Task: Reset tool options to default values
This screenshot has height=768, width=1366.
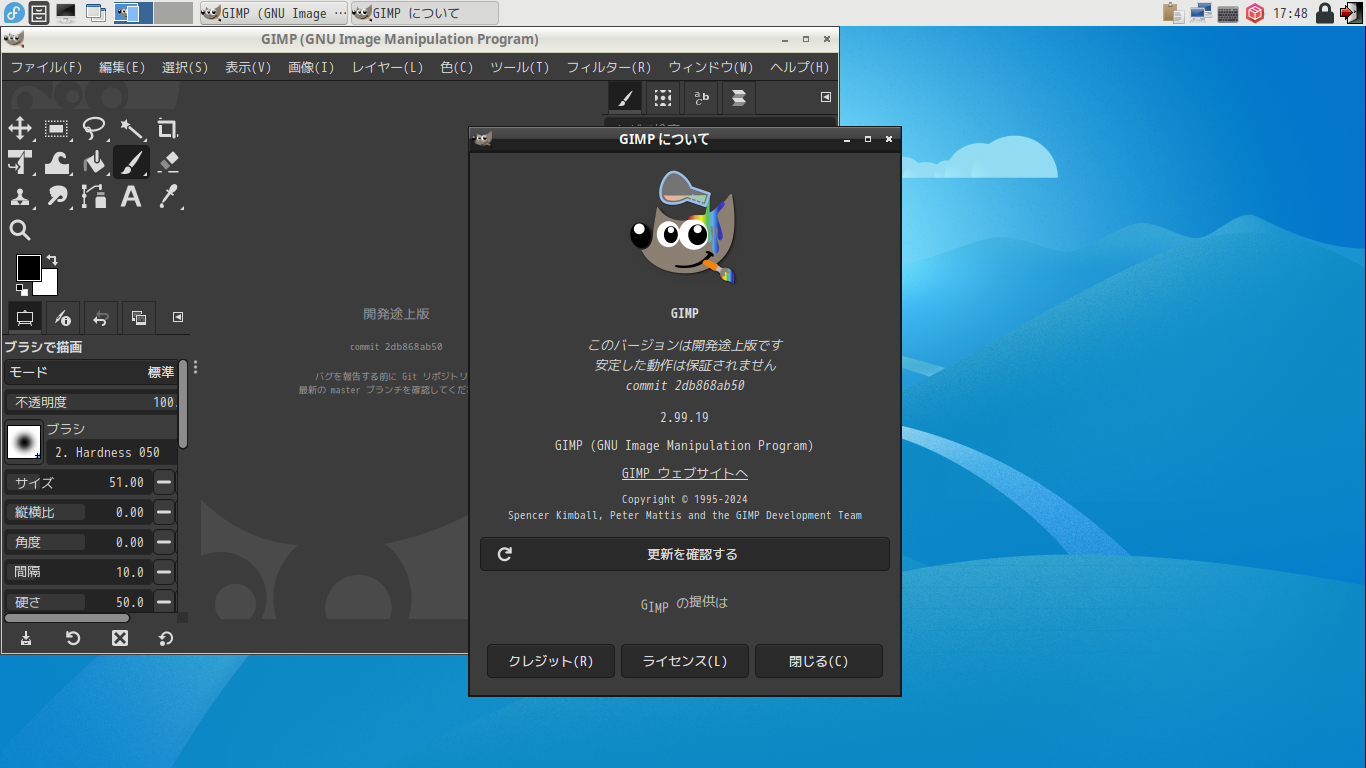Action: (166, 638)
